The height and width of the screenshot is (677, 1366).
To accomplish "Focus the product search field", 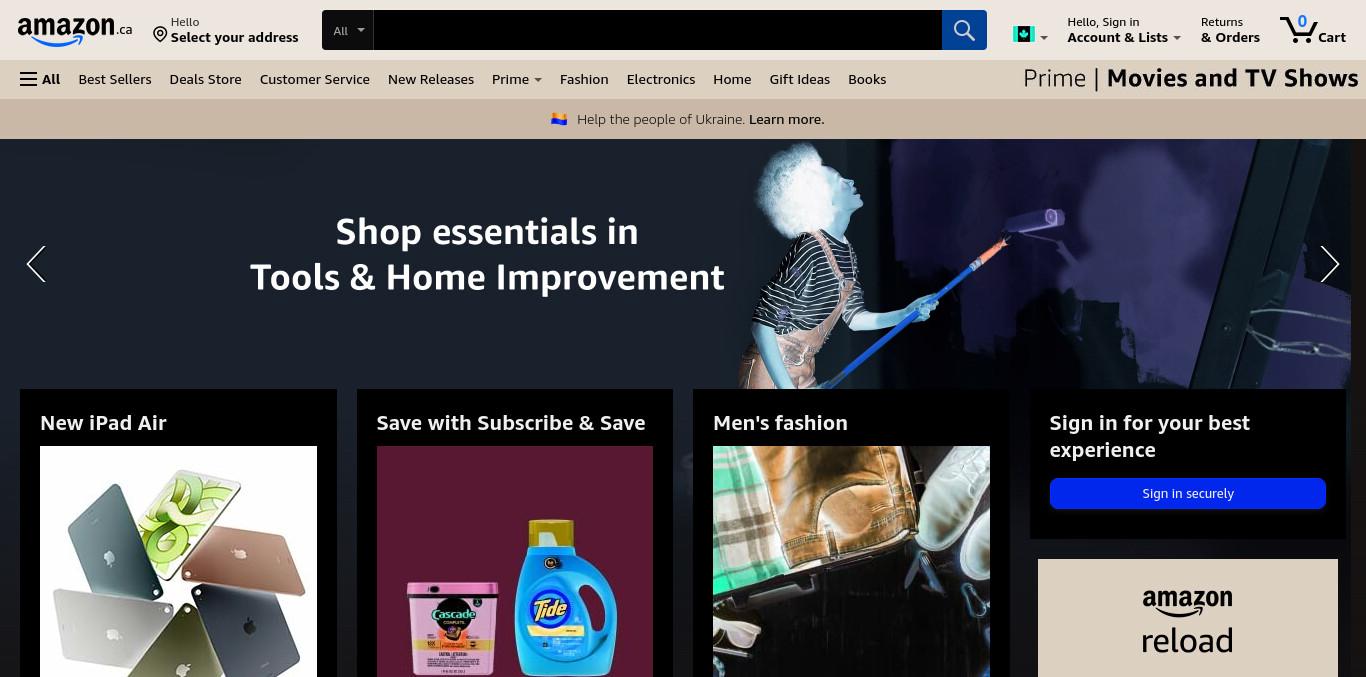I will (x=658, y=30).
